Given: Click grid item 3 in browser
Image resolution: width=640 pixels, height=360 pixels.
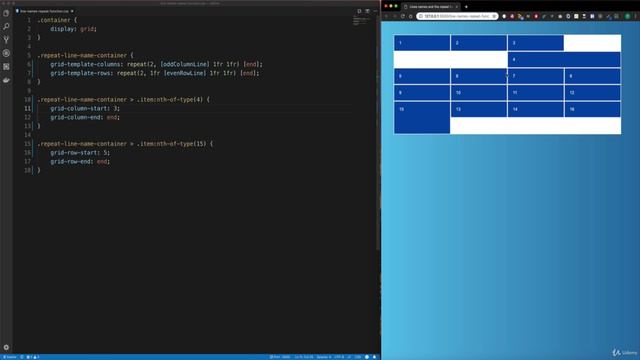Looking at the screenshot, I should pyautogui.click(x=536, y=43).
